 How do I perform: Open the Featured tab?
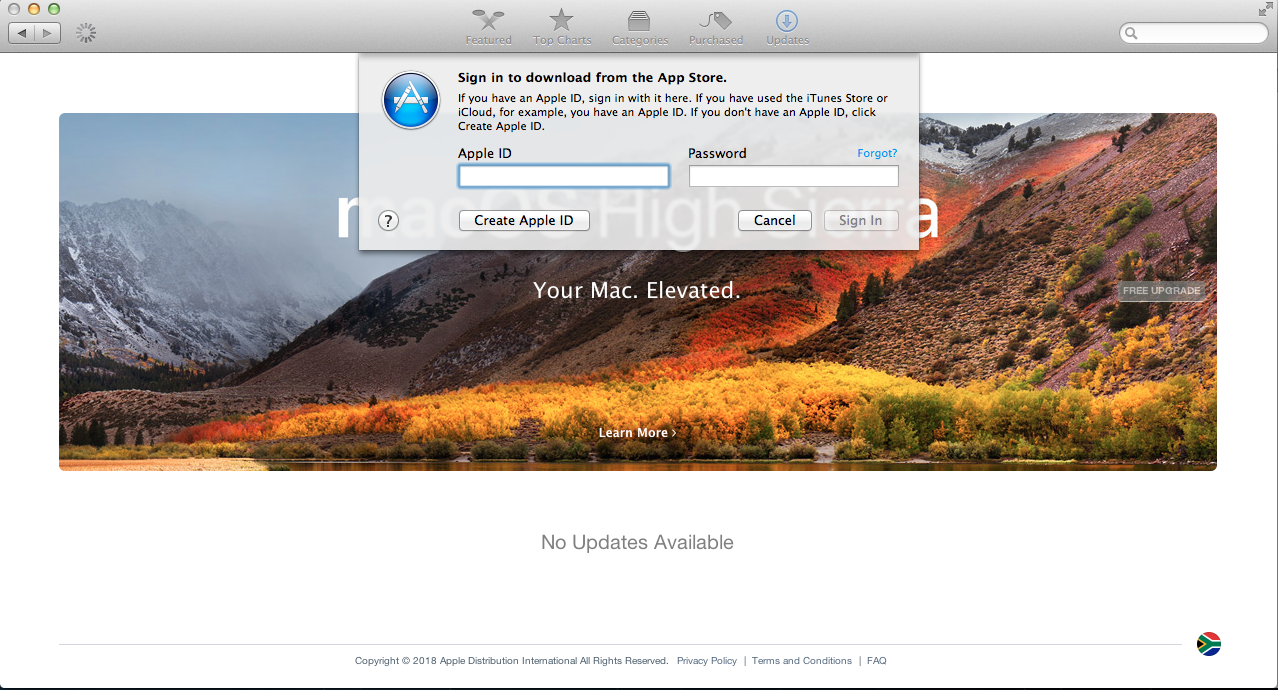(488, 27)
